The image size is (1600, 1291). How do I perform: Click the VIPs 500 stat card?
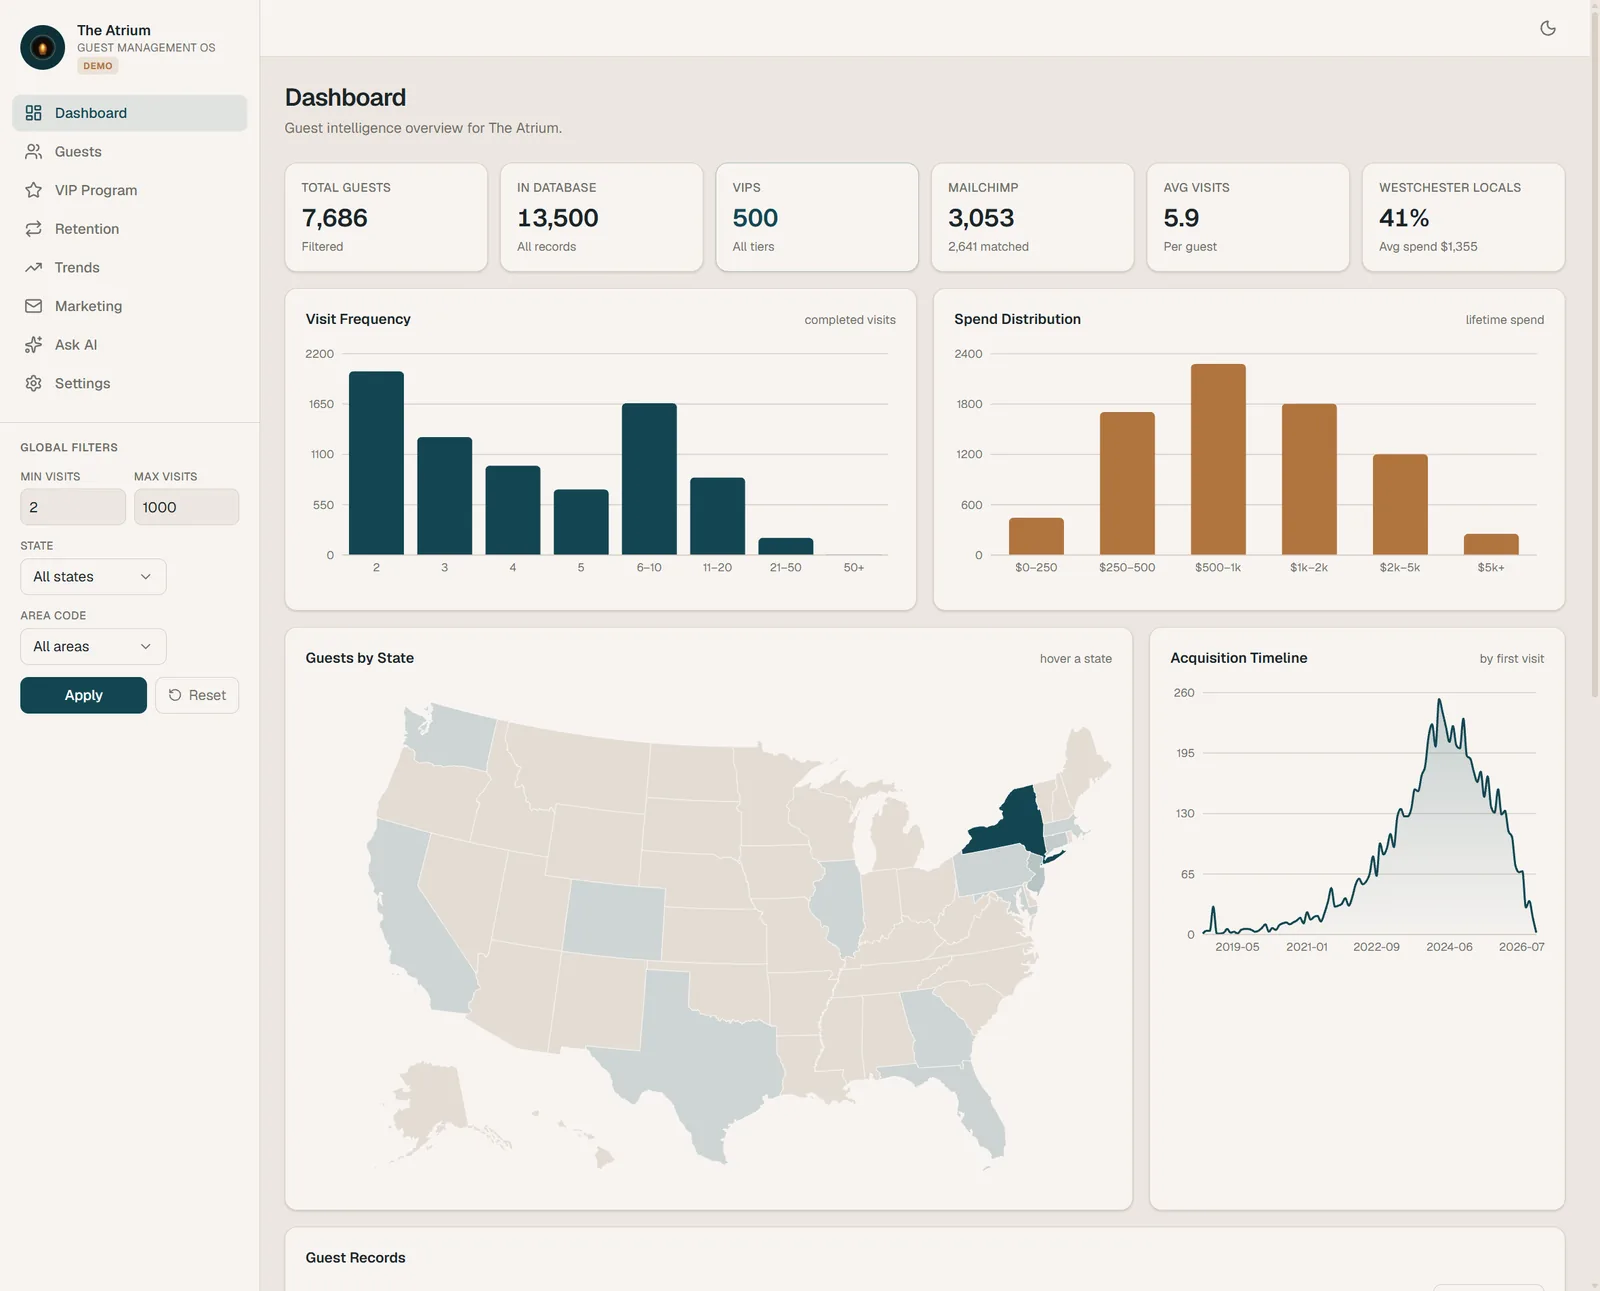(x=817, y=217)
